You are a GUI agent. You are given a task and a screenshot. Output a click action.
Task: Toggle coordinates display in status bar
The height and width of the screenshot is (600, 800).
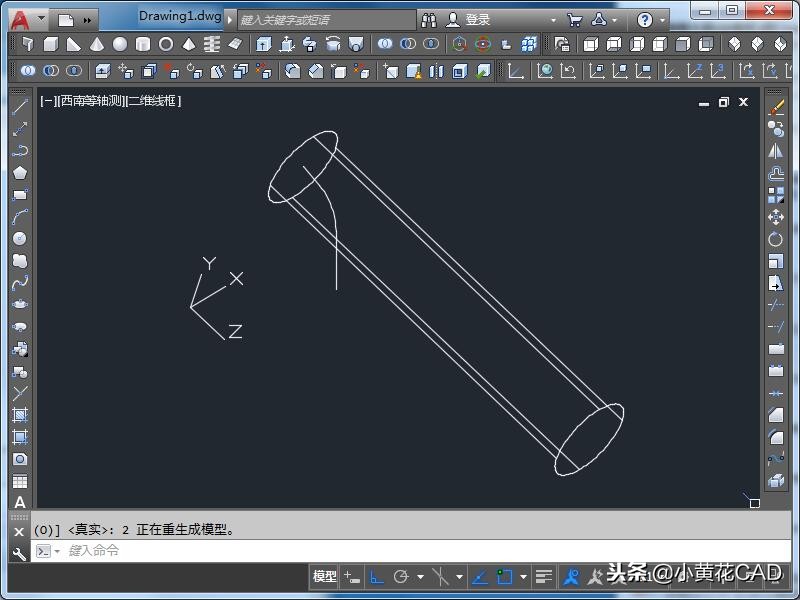pyautogui.click(x=352, y=577)
